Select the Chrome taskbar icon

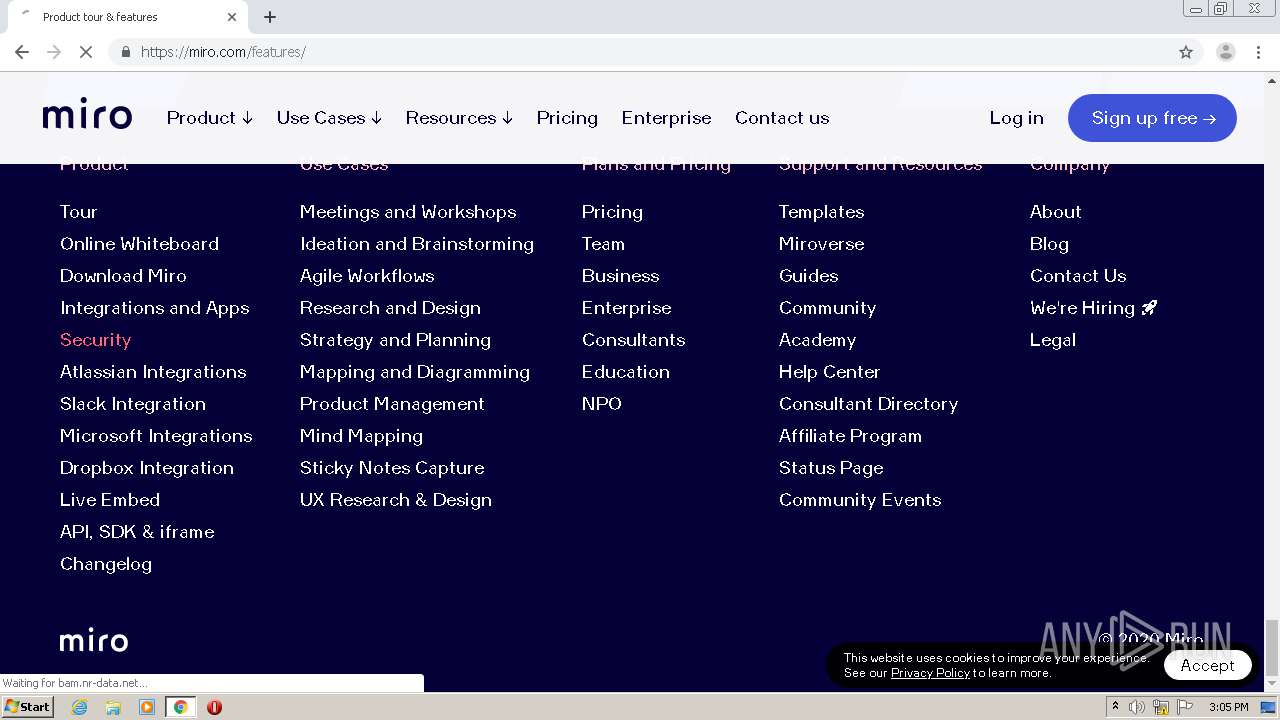pos(181,707)
